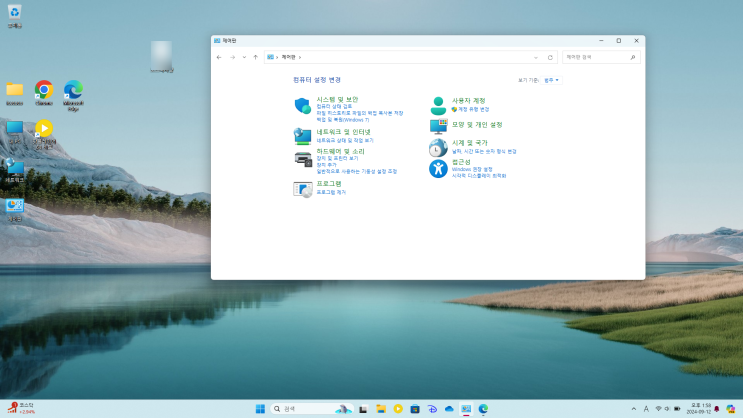The height and width of the screenshot is (418, 743).
Task: Click the 접근성 accessibility icon
Action: pos(438,169)
